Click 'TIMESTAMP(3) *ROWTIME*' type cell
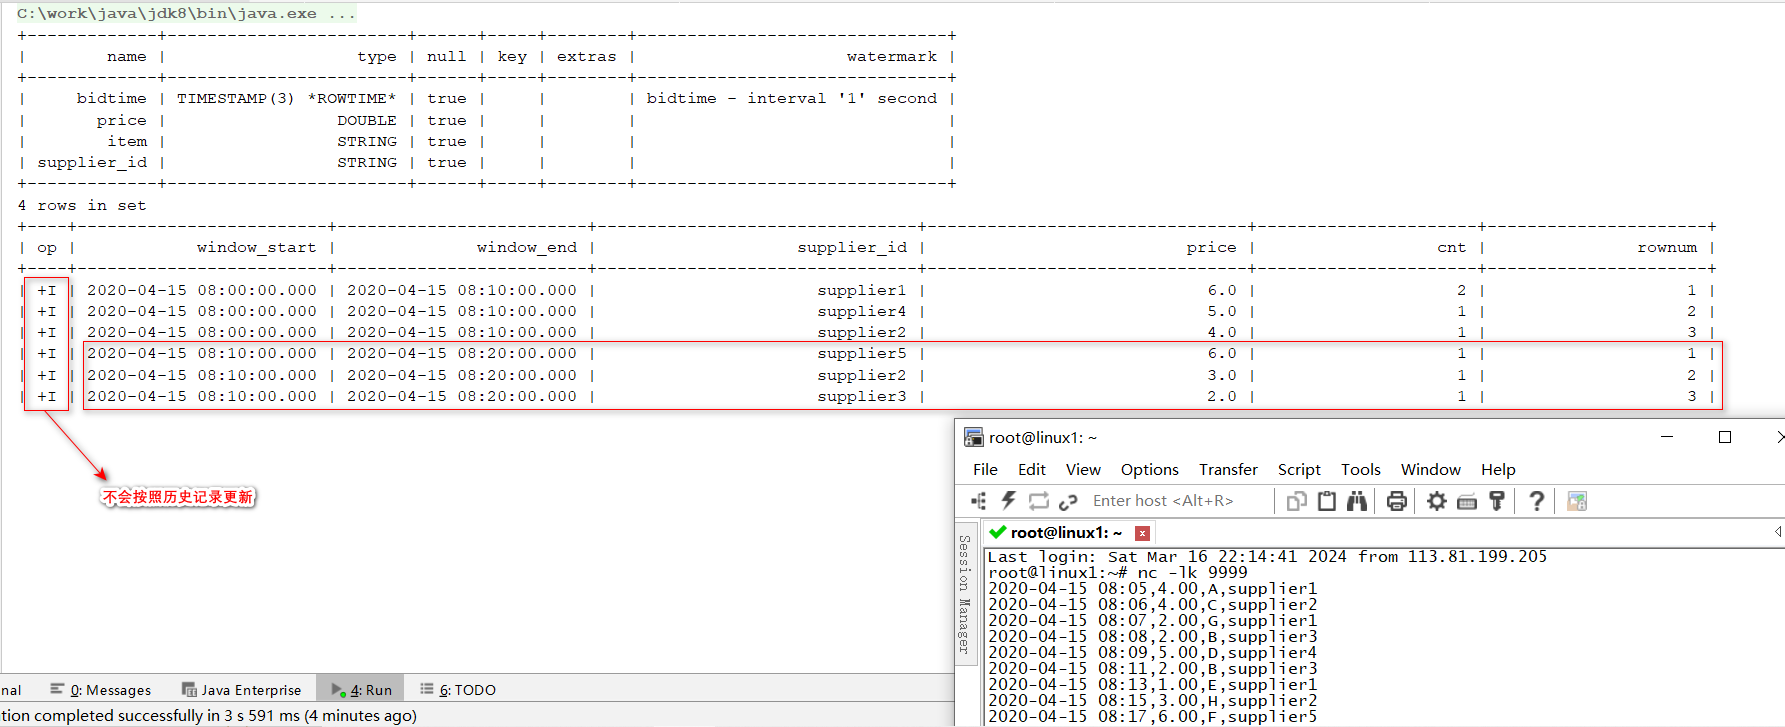Viewport: 1785px width, 727px height. pyautogui.click(x=287, y=99)
